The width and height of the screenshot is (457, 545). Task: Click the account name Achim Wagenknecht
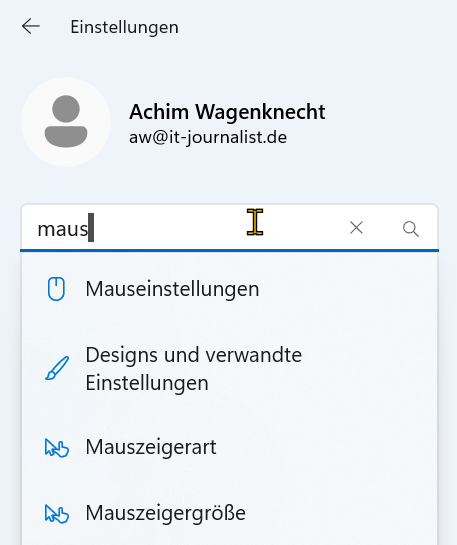tap(227, 112)
